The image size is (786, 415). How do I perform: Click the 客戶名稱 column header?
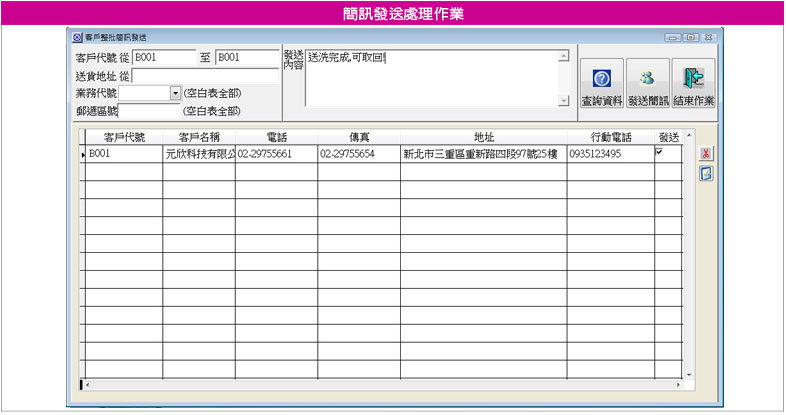pos(198,137)
